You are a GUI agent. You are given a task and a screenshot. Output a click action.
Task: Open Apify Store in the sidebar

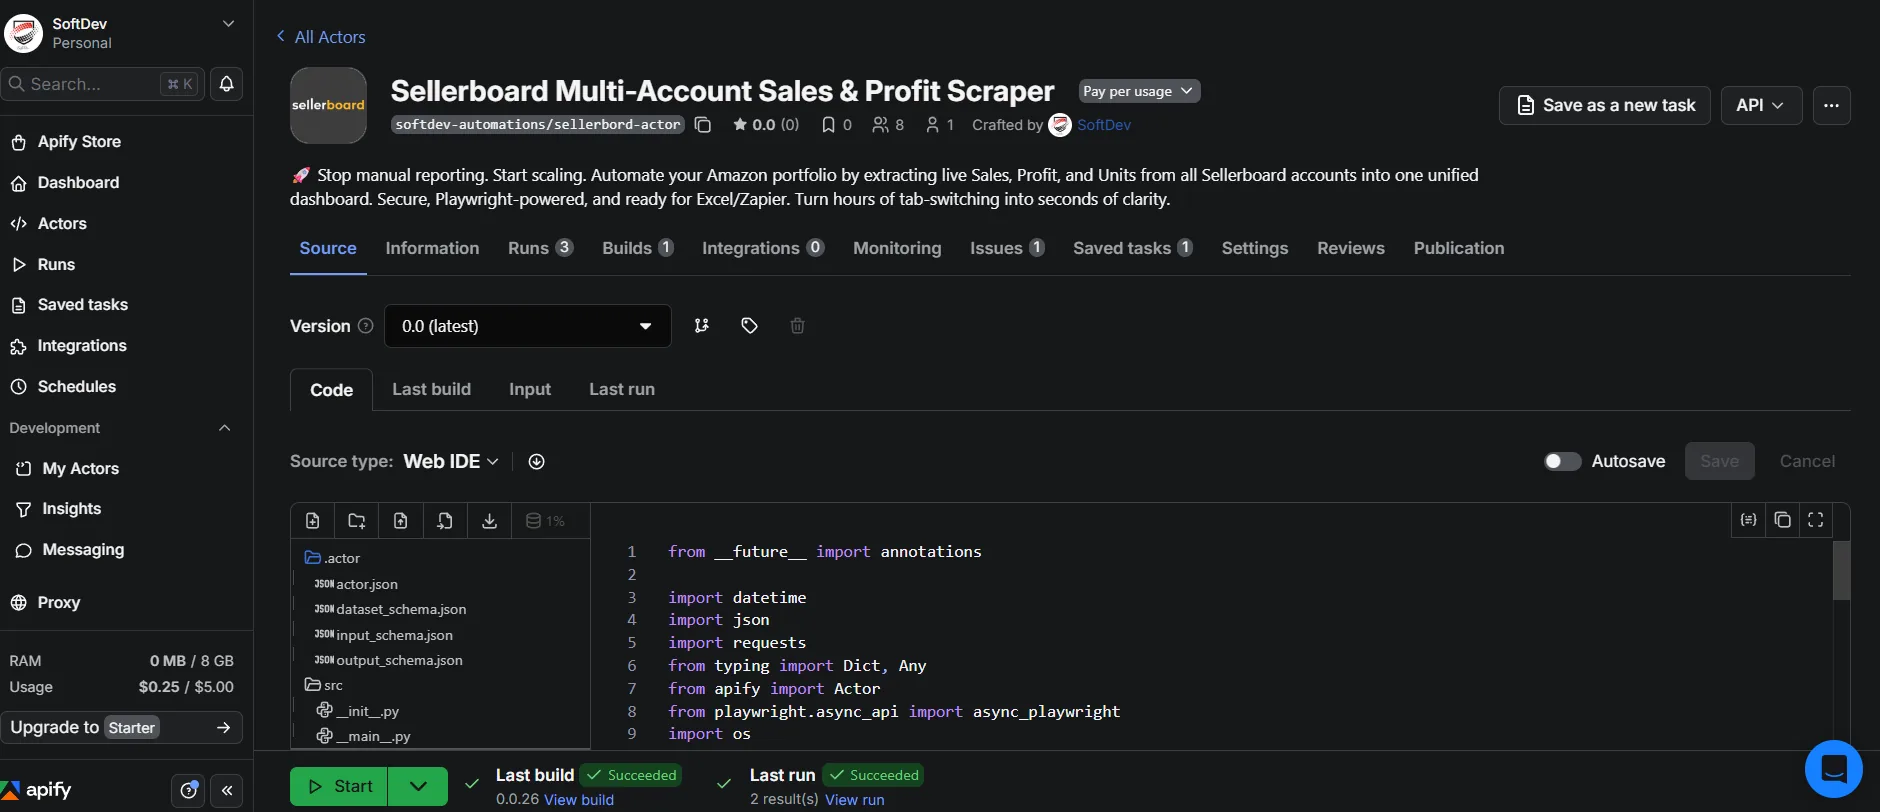pyautogui.click(x=79, y=142)
